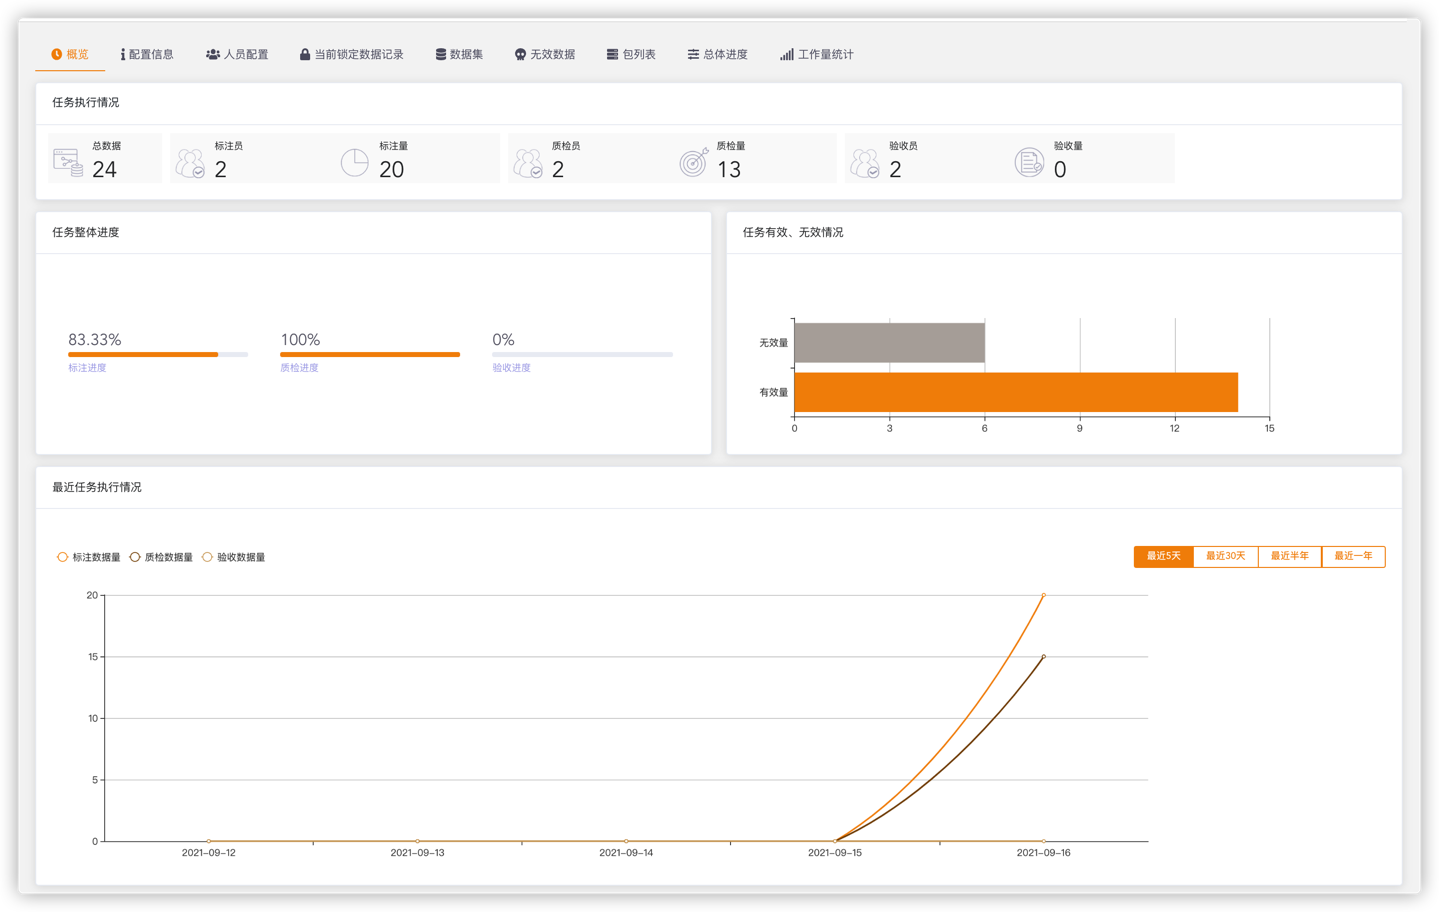Click the 83.33% percentage text
This screenshot has width=1439, height=912.
pyautogui.click(x=95, y=340)
